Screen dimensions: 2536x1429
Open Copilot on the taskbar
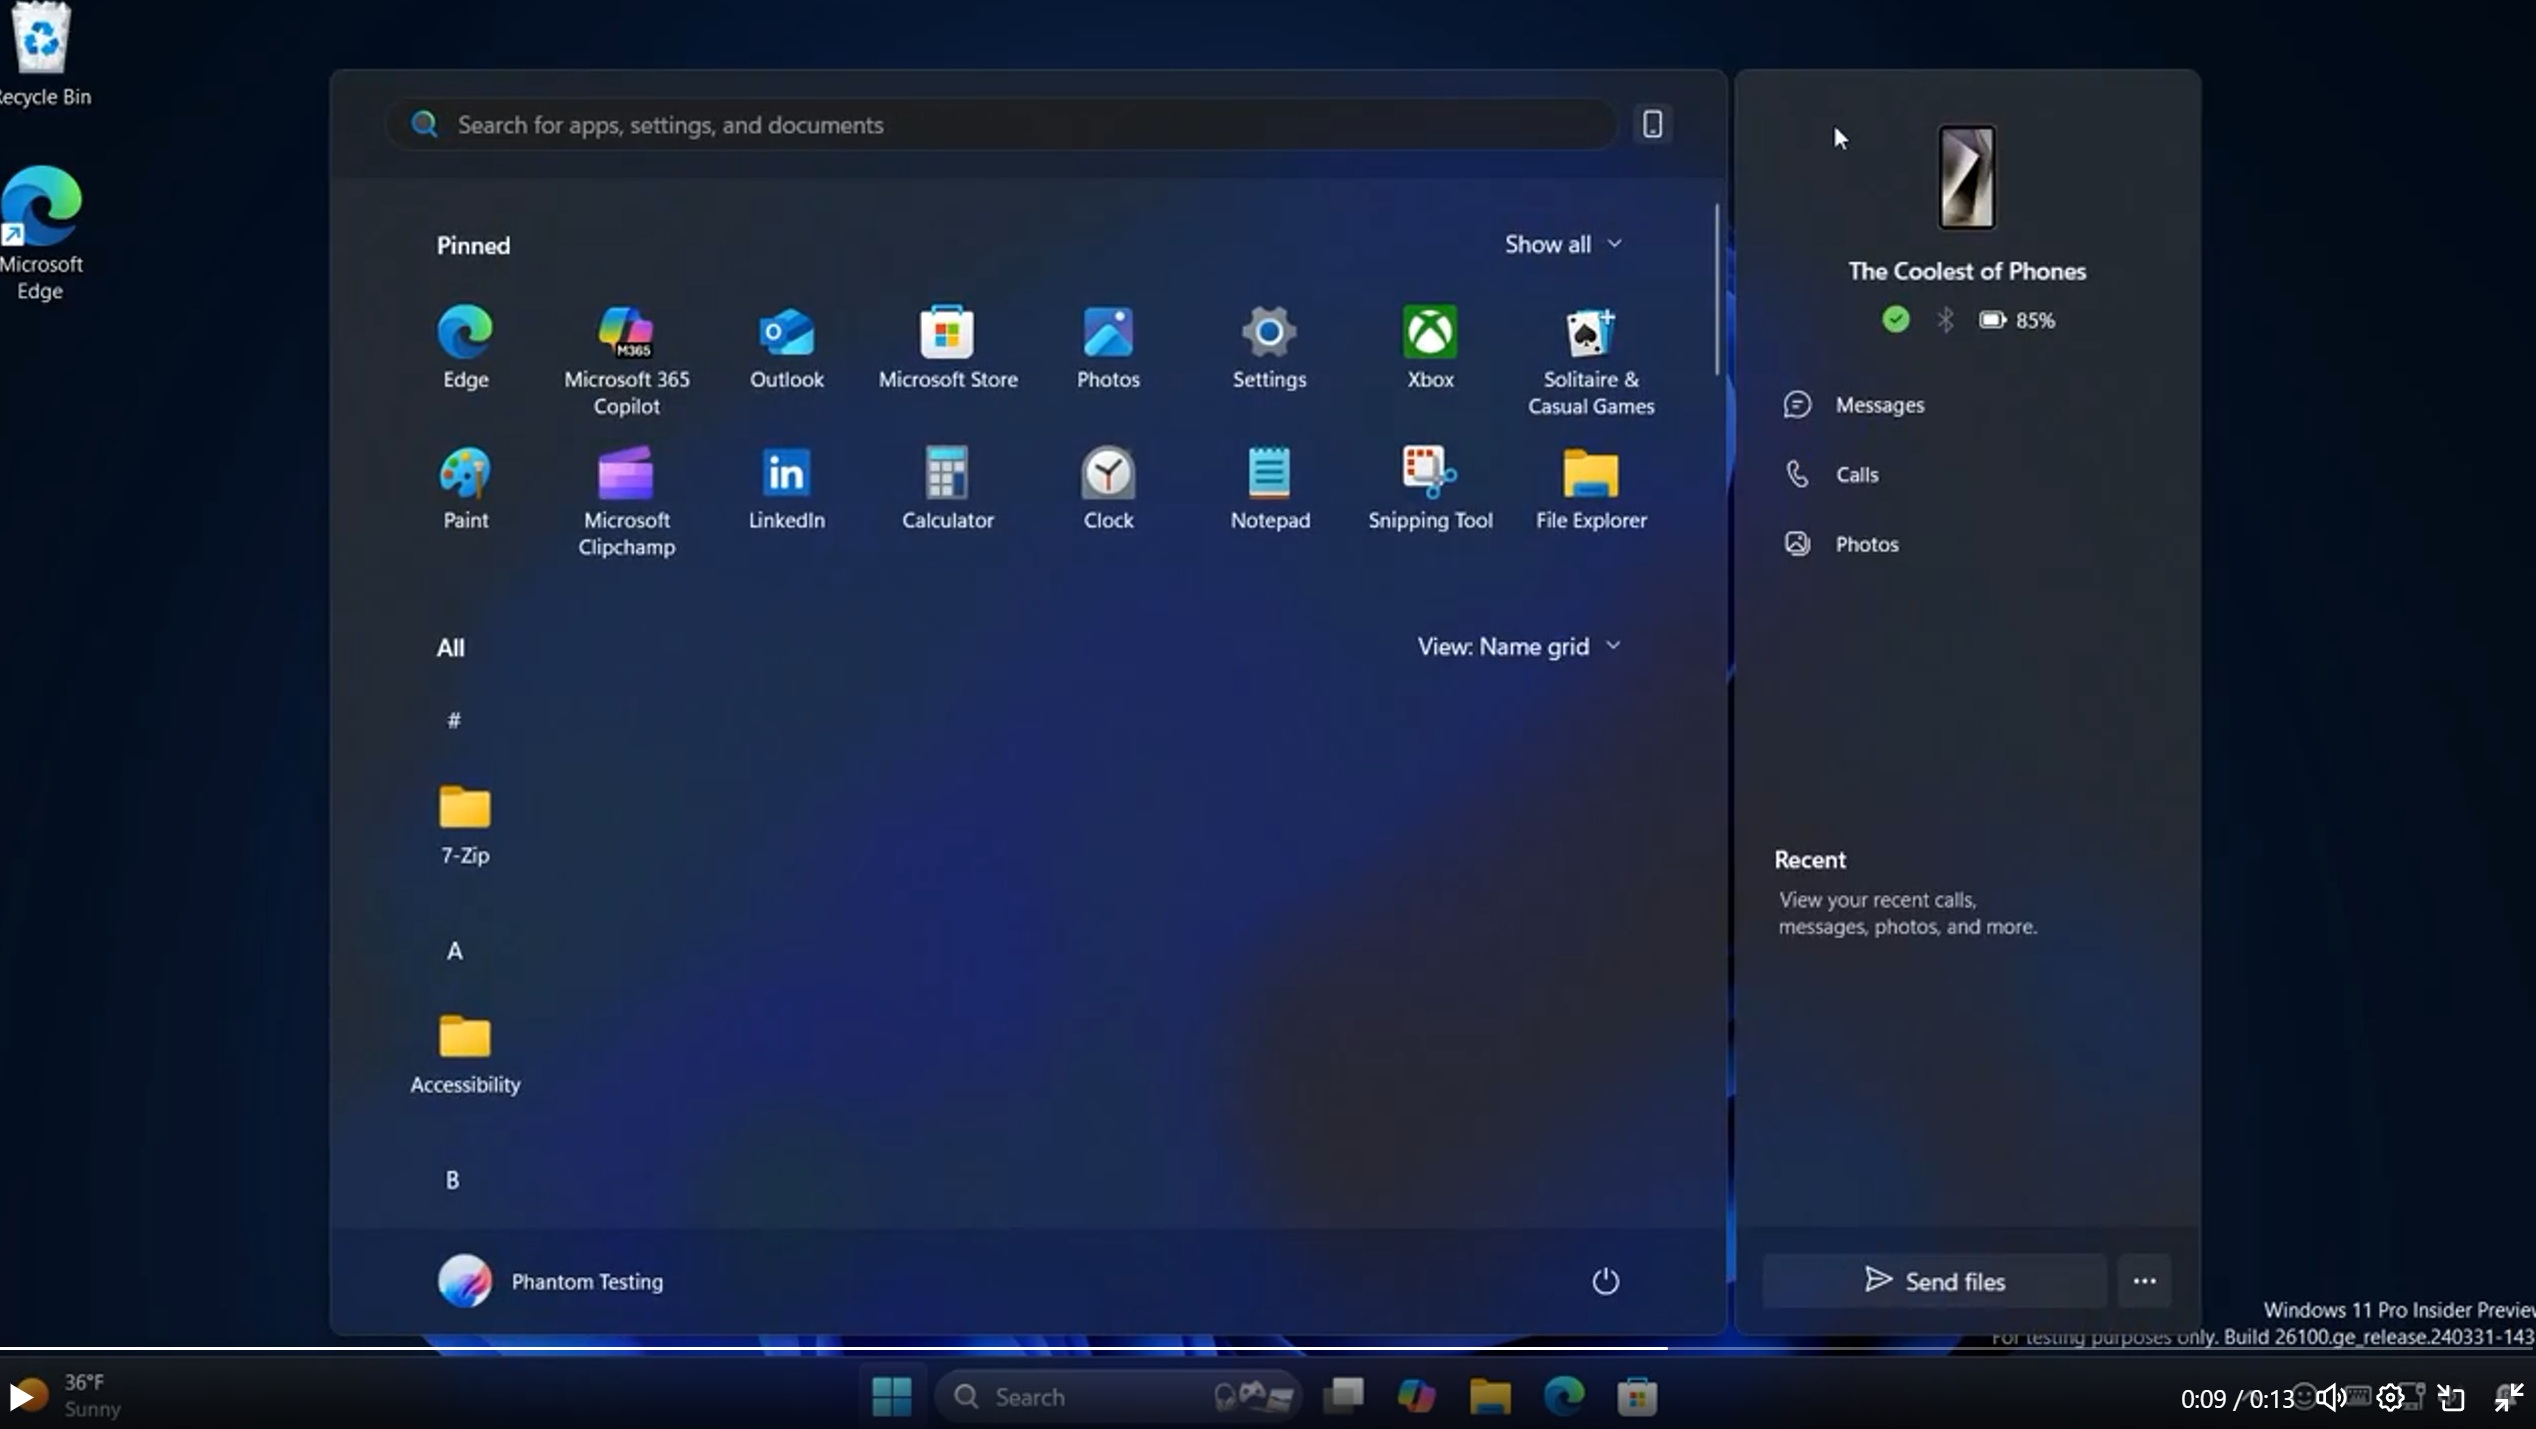[1416, 1396]
